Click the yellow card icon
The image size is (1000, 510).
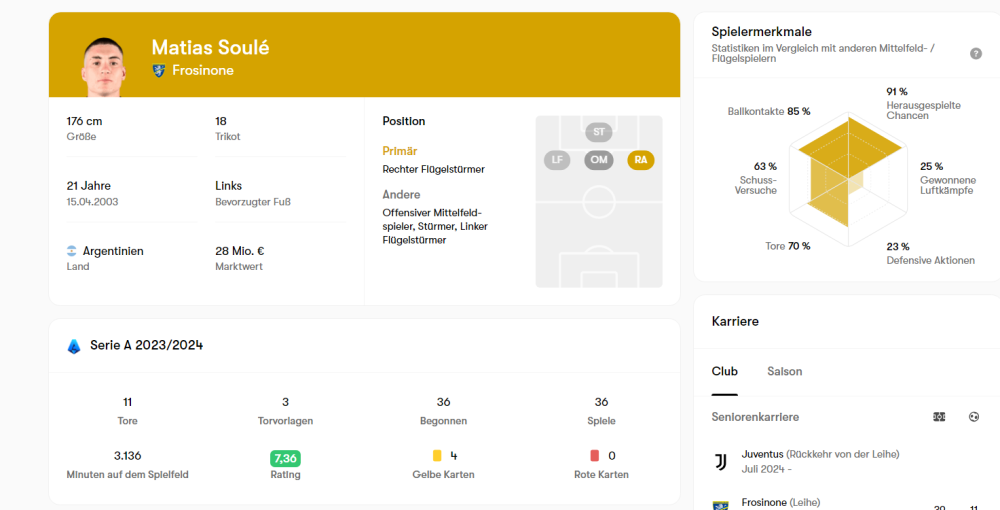point(437,455)
